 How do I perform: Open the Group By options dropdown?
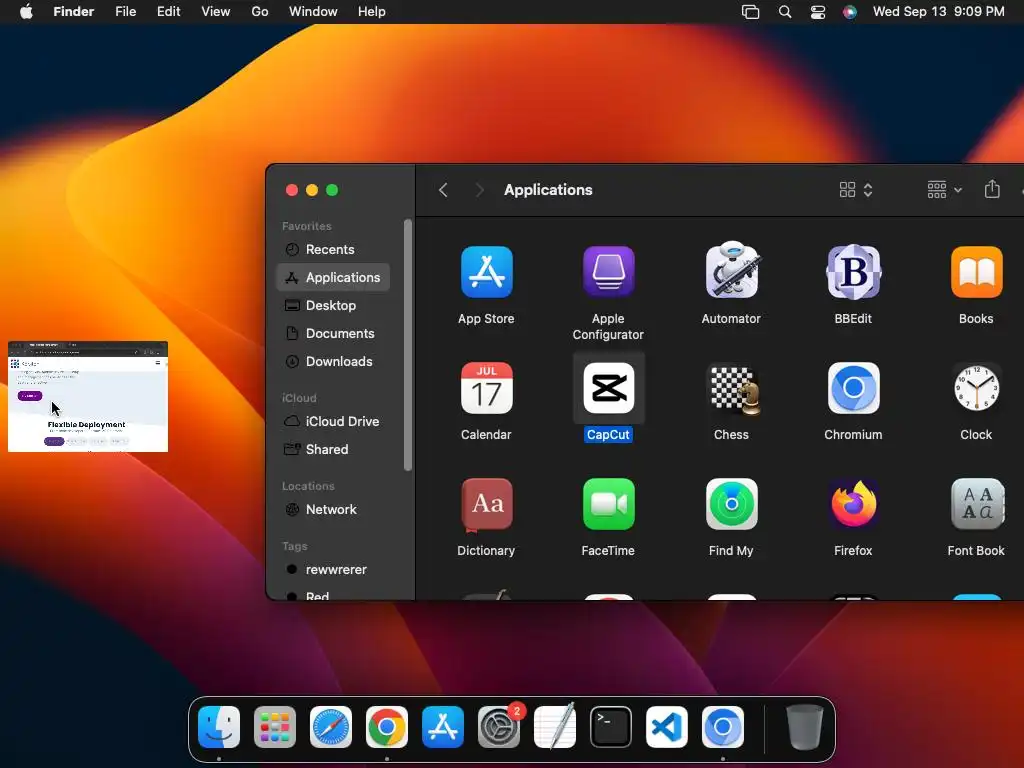[x=944, y=190]
